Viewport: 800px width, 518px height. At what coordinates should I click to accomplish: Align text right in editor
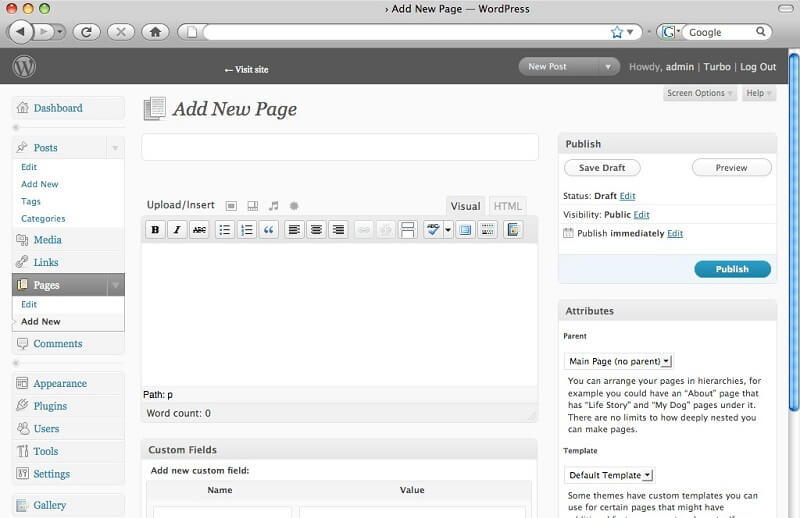[338, 230]
